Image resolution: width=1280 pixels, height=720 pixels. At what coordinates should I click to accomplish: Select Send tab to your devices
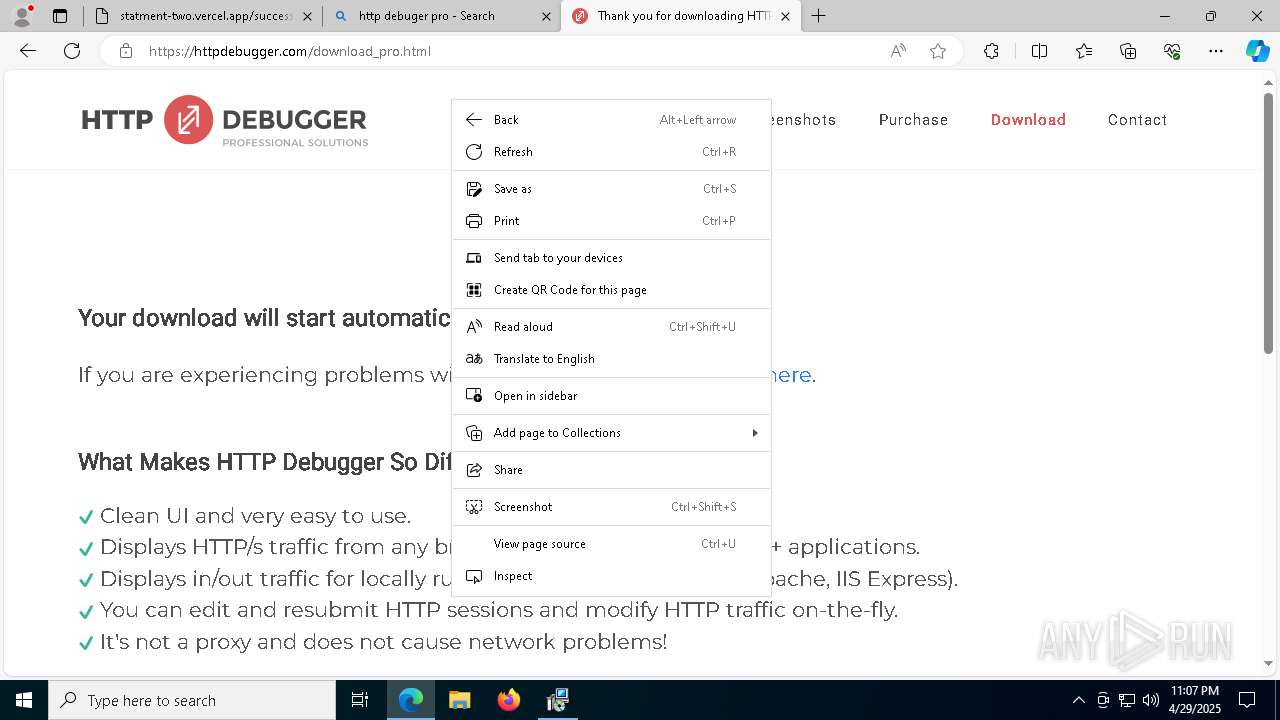pyautogui.click(x=611, y=258)
